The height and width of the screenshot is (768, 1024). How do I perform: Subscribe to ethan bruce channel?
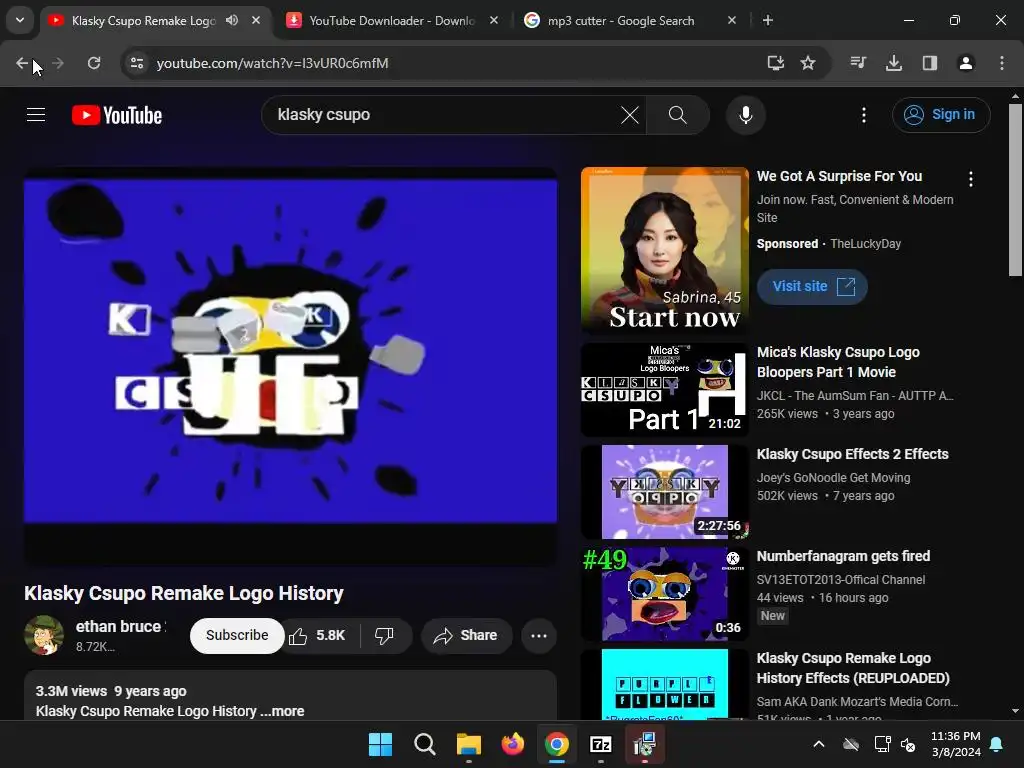[237, 635]
